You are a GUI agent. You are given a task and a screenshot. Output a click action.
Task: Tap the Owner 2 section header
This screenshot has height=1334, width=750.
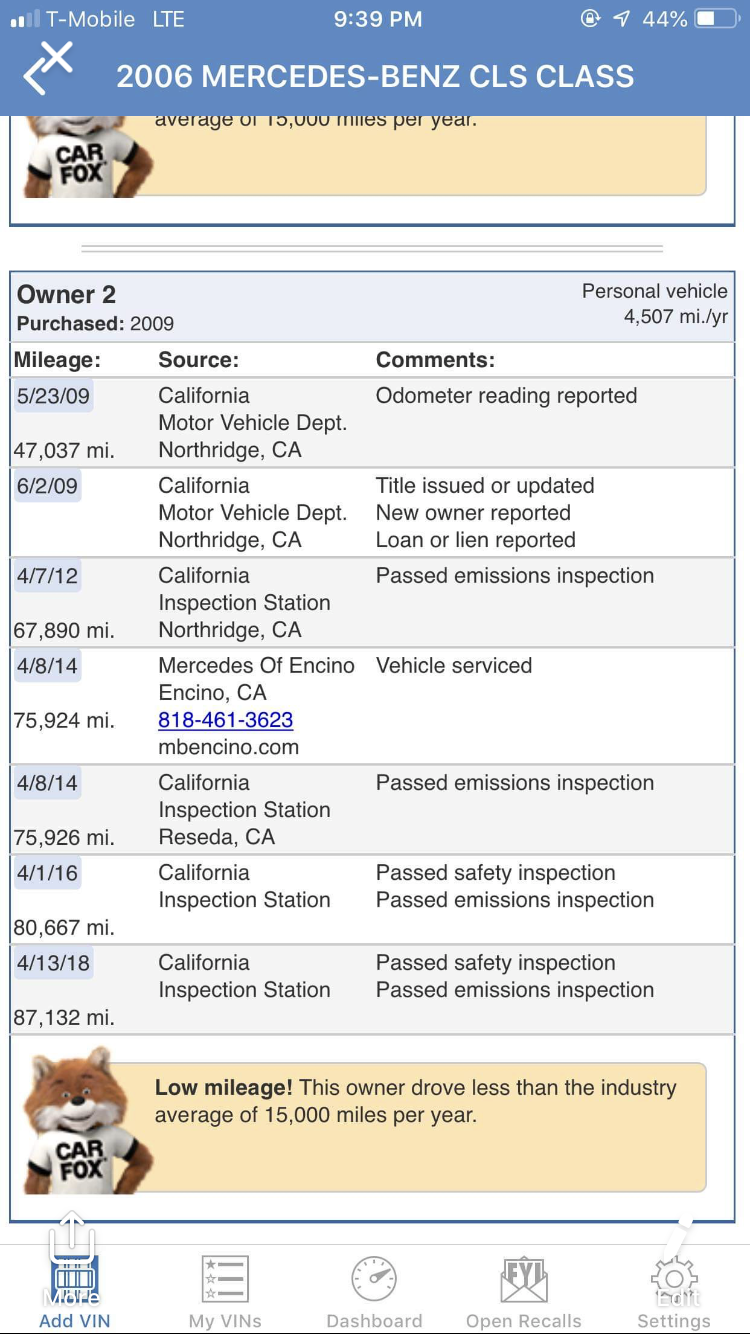pos(372,307)
